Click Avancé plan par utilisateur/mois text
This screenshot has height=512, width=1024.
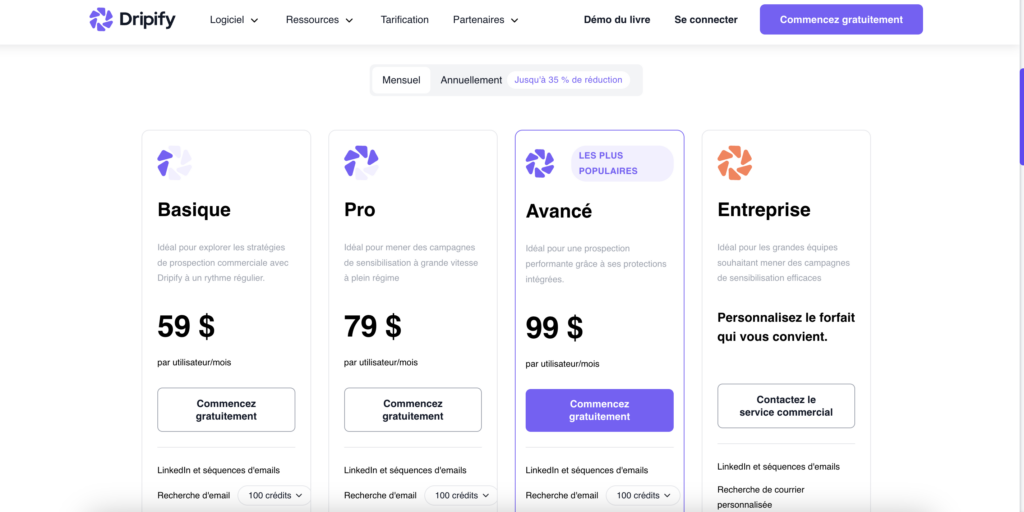coord(562,364)
